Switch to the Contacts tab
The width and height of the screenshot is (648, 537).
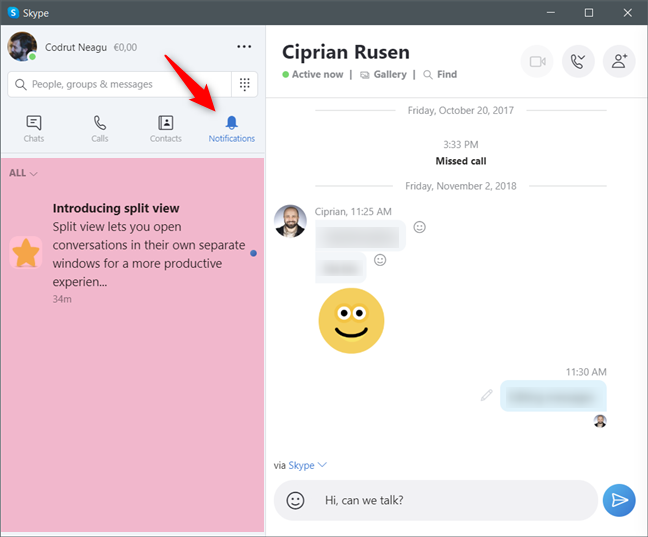tap(166, 129)
